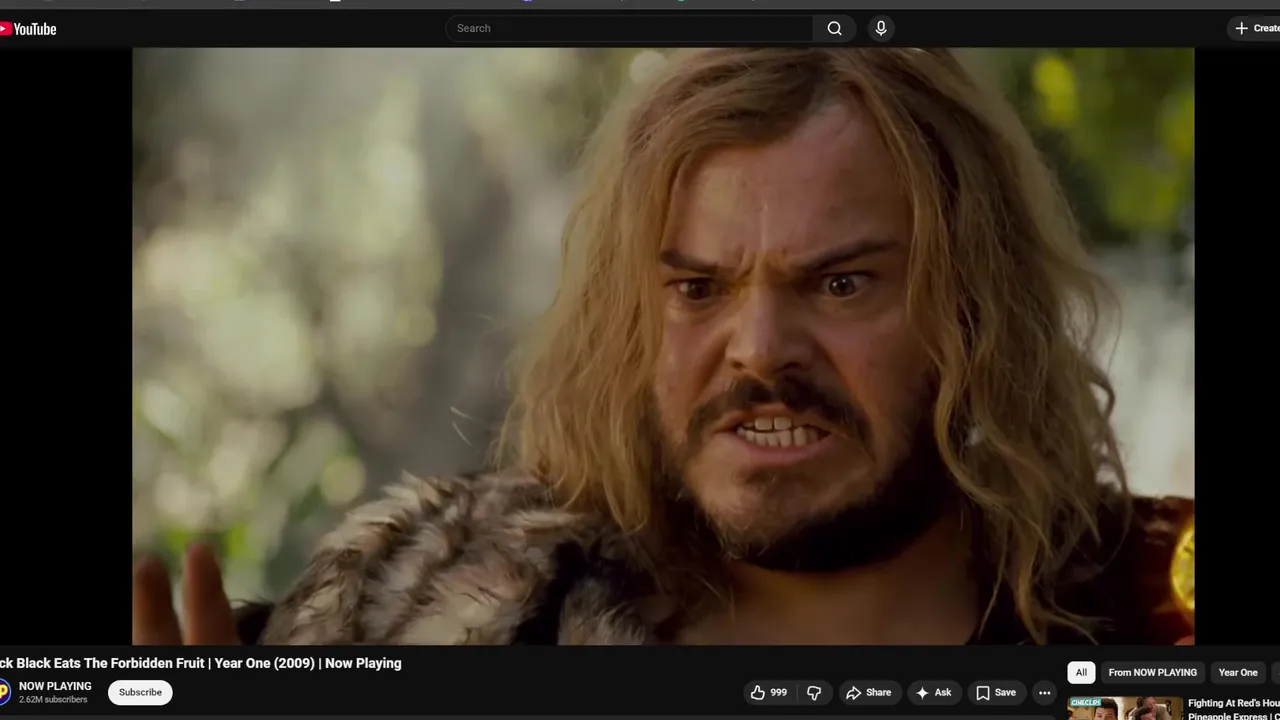Share this video
This screenshot has width=1280, height=720.
868,692
